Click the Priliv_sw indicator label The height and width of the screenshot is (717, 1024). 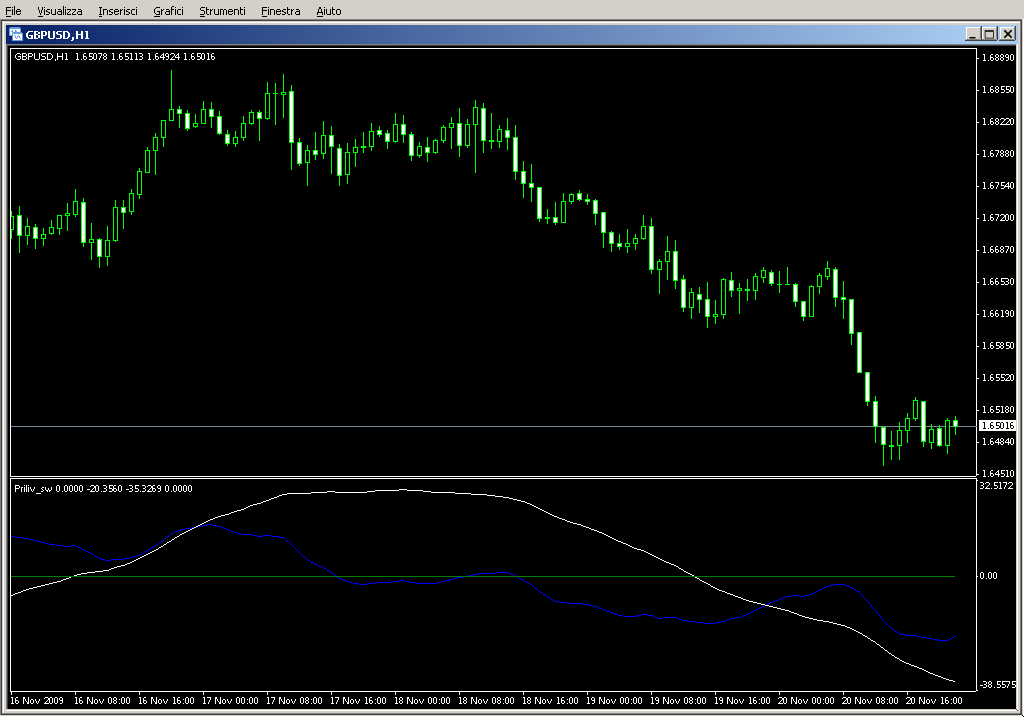[103, 488]
